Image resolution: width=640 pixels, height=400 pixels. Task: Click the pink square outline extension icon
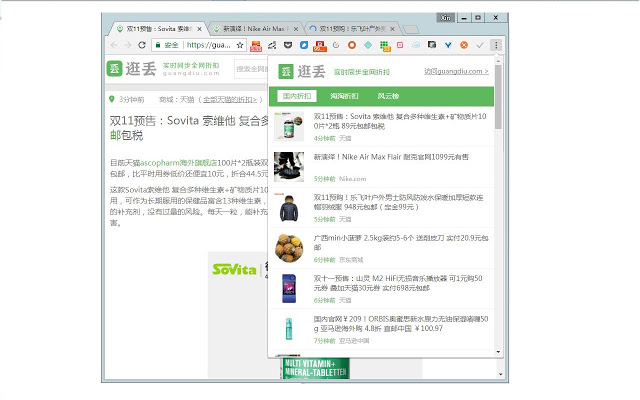point(400,45)
